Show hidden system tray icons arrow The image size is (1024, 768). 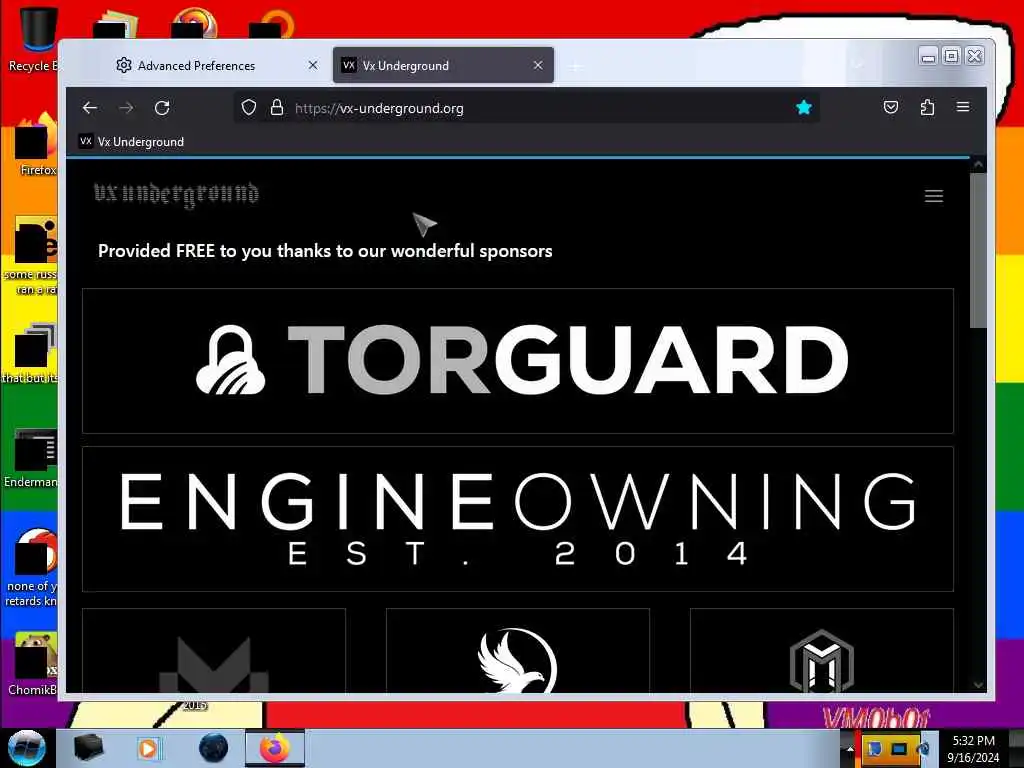tap(850, 749)
